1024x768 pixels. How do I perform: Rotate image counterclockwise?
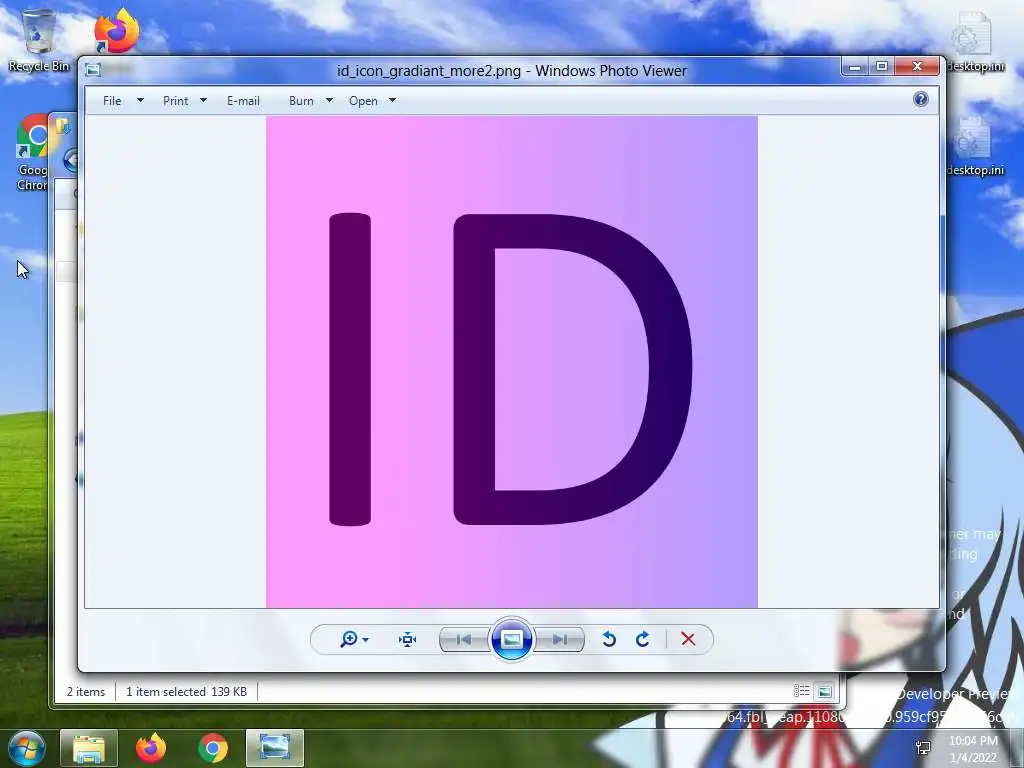tap(609, 639)
